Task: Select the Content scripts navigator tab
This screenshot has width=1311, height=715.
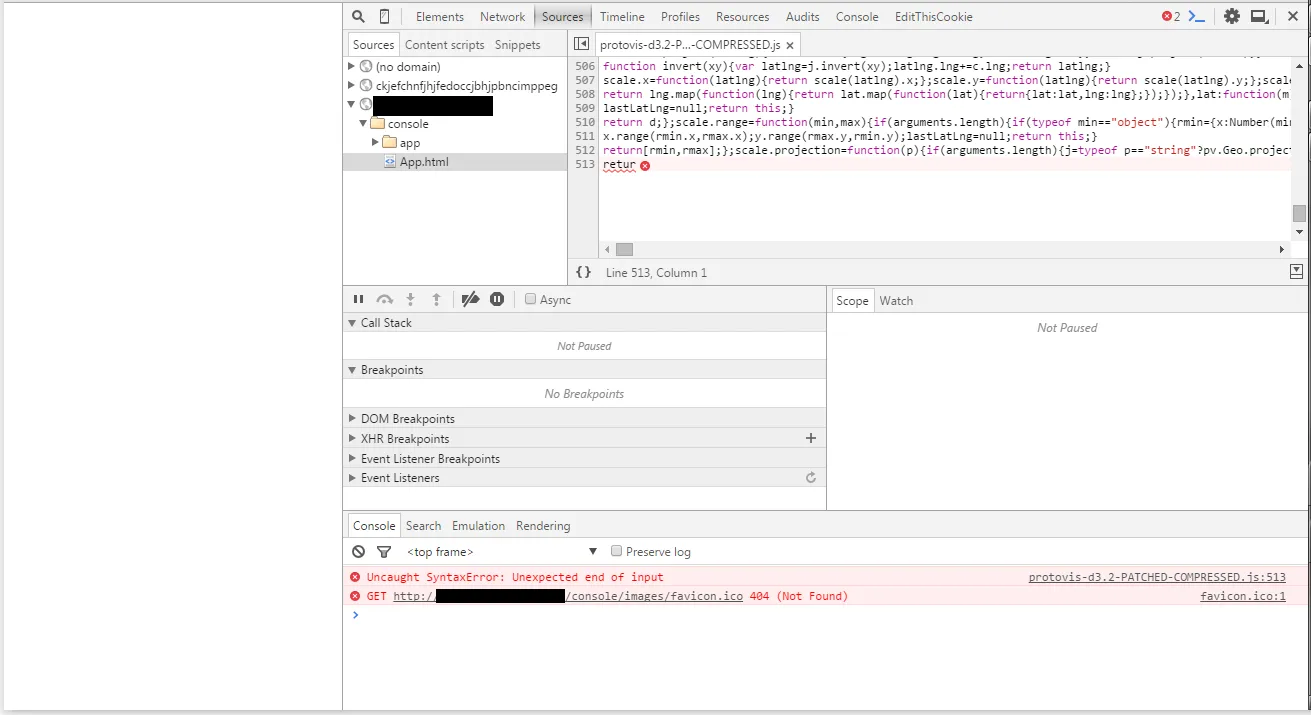Action: [x=444, y=45]
